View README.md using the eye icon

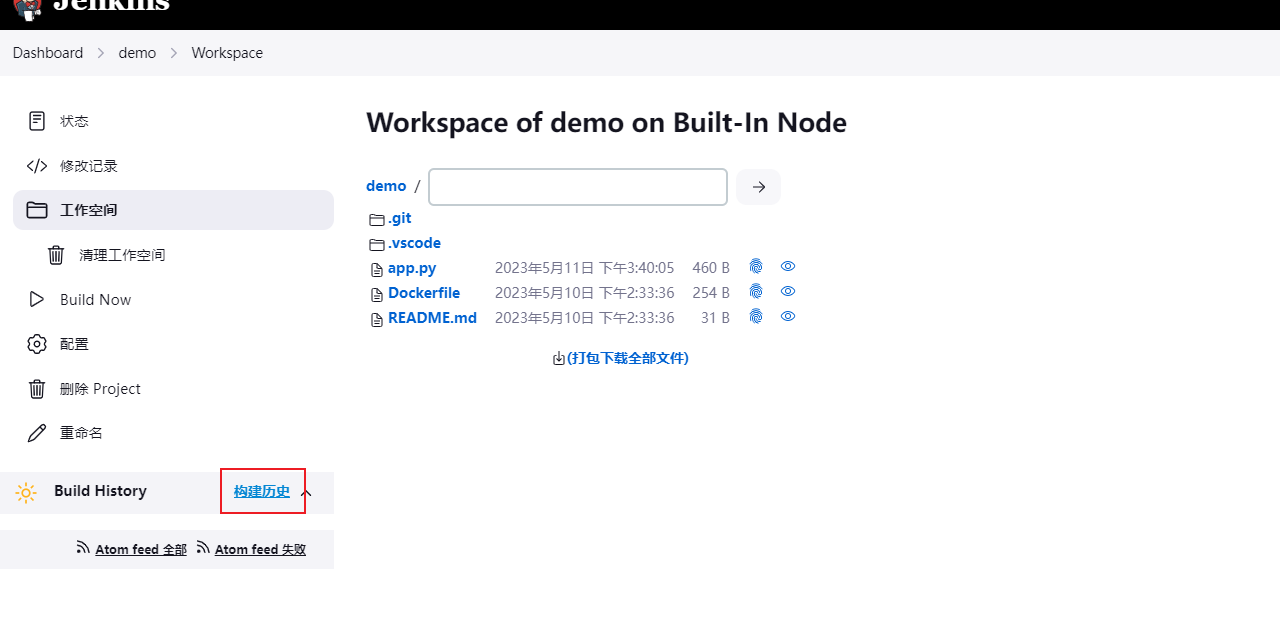click(788, 317)
